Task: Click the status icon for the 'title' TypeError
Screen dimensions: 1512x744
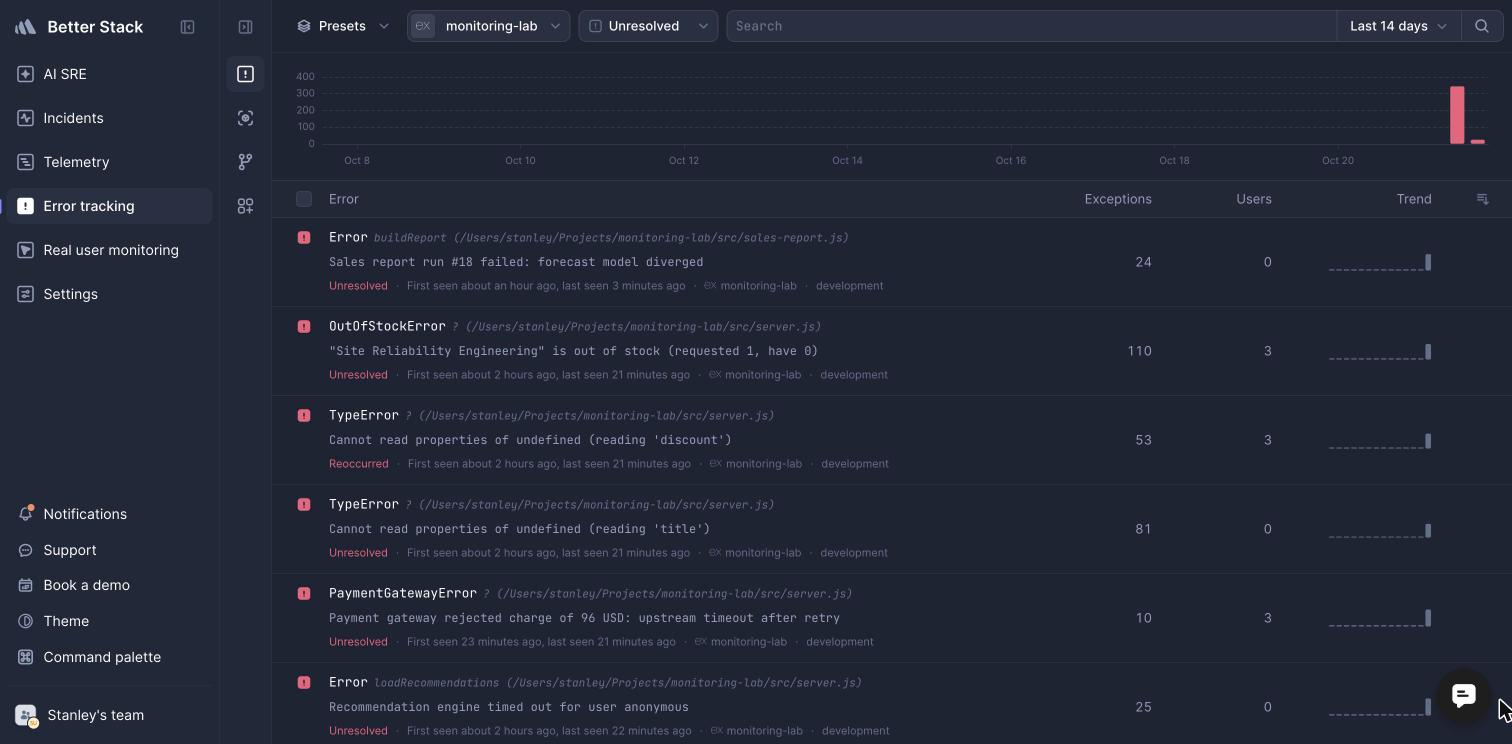Action: (x=304, y=505)
